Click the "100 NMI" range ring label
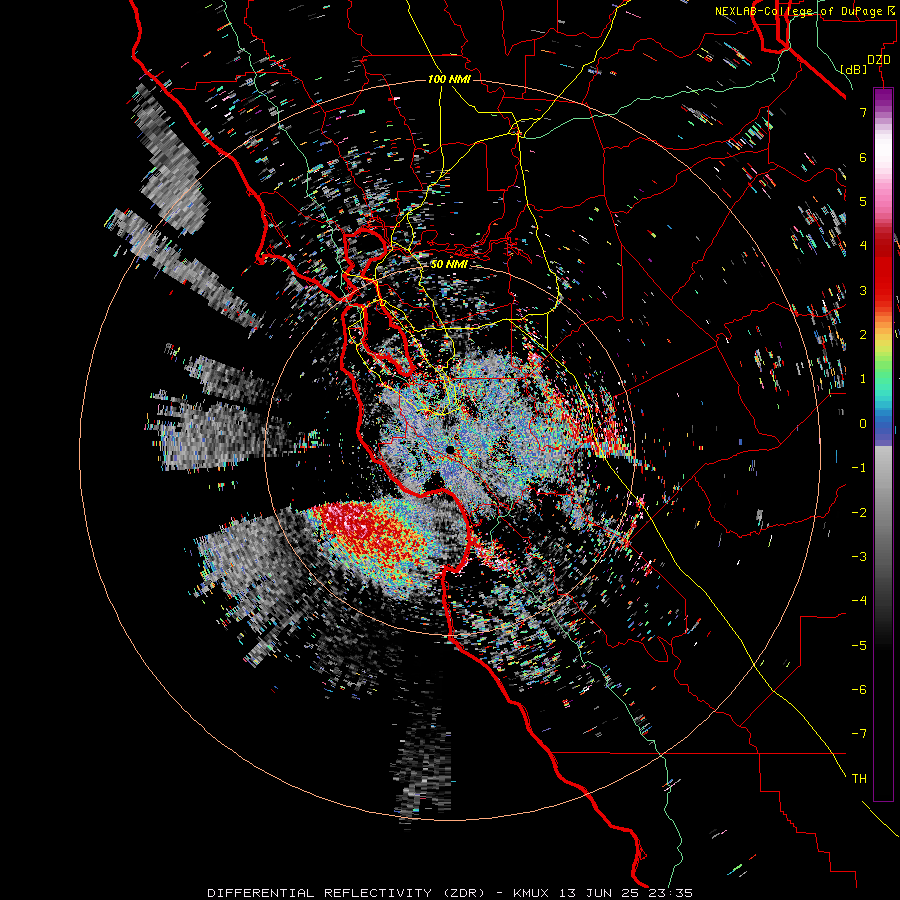This screenshot has width=900, height=900. pyautogui.click(x=449, y=79)
